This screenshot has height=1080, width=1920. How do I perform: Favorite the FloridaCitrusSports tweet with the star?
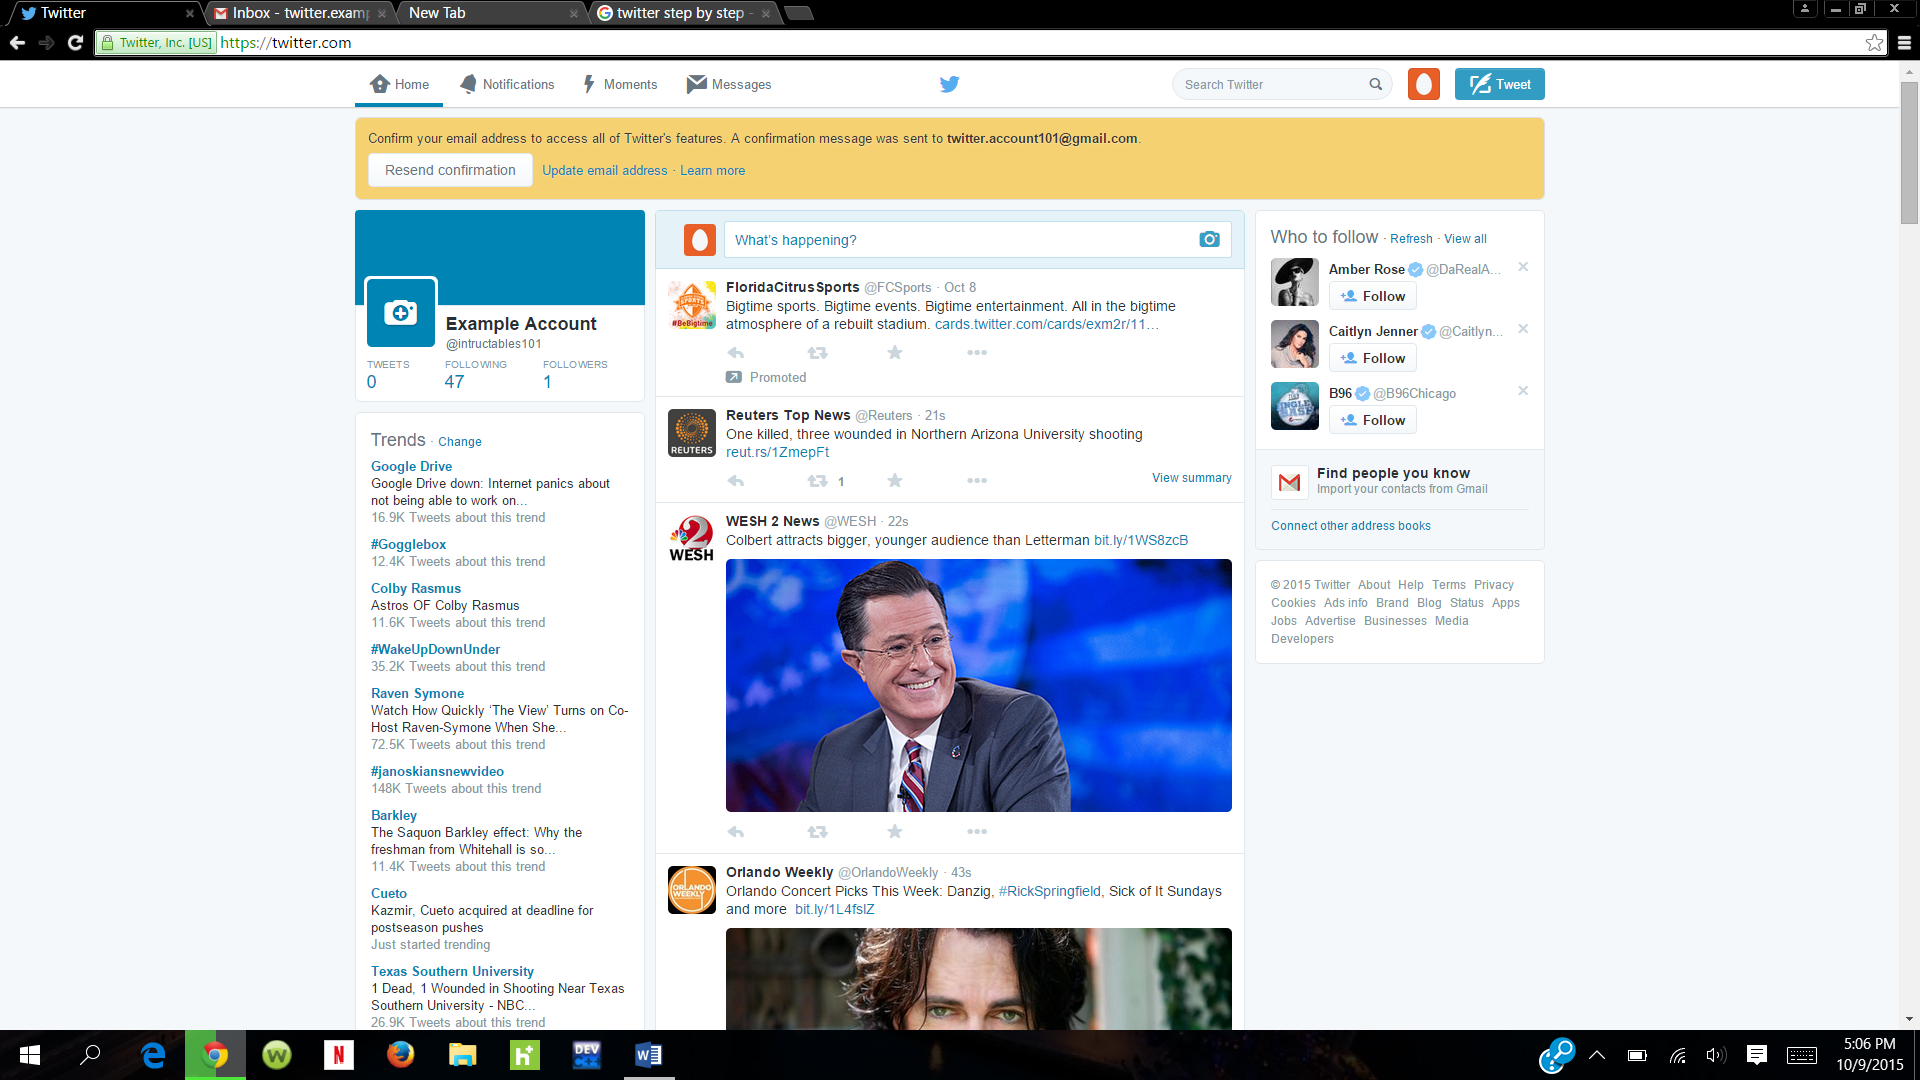click(x=895, y=353)
